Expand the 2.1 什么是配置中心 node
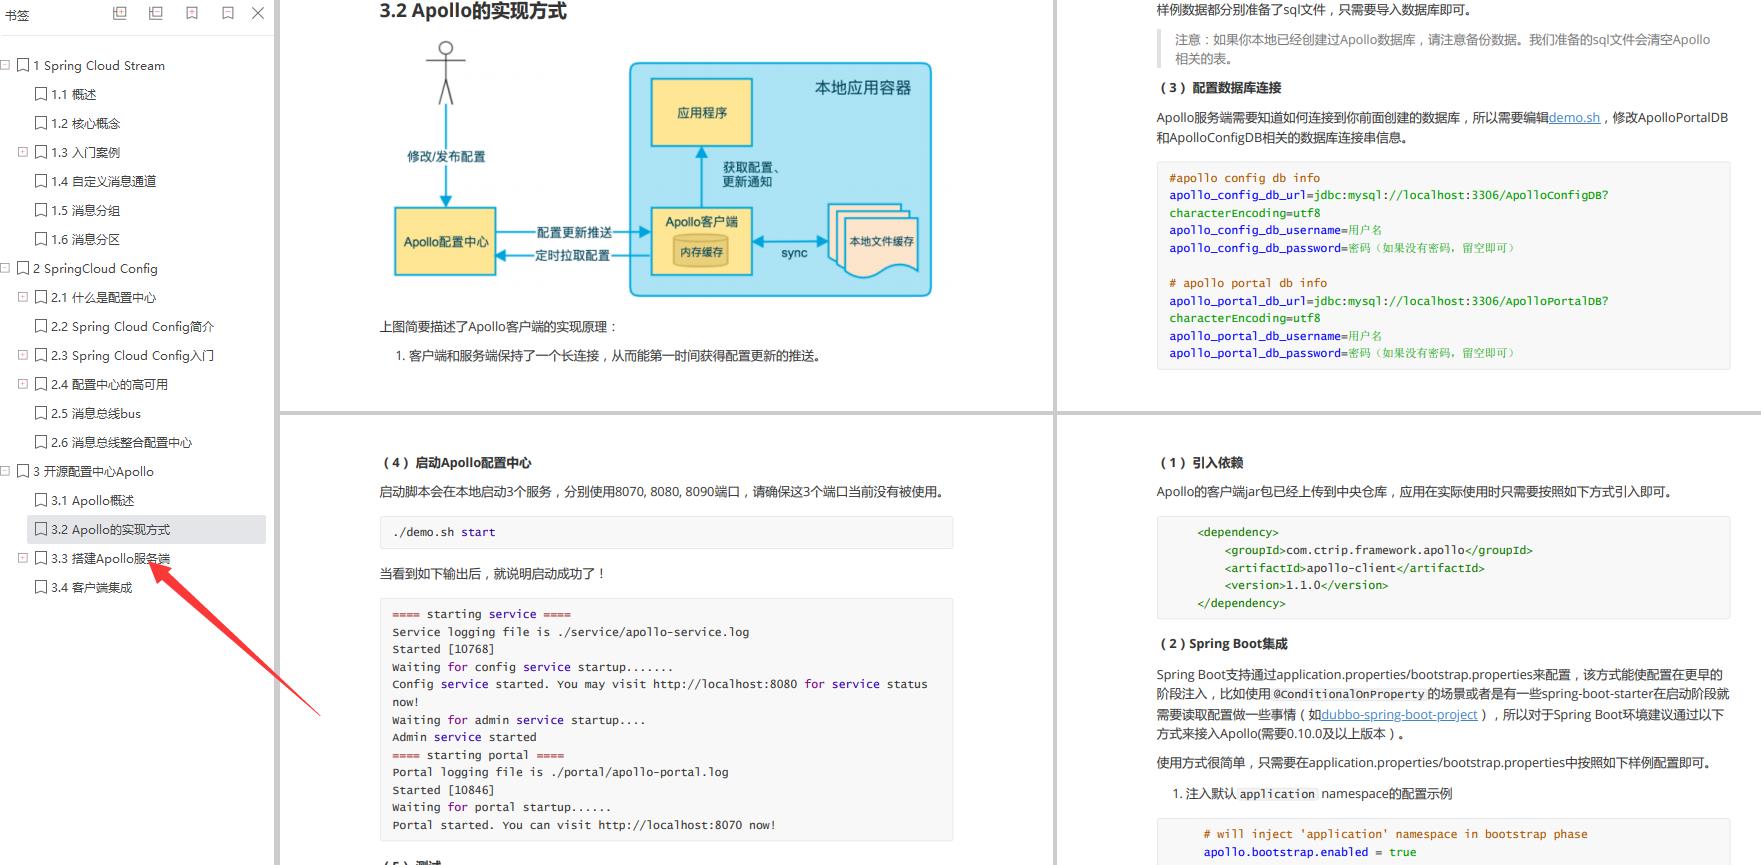1761x865 pixels. pos(23,297)
